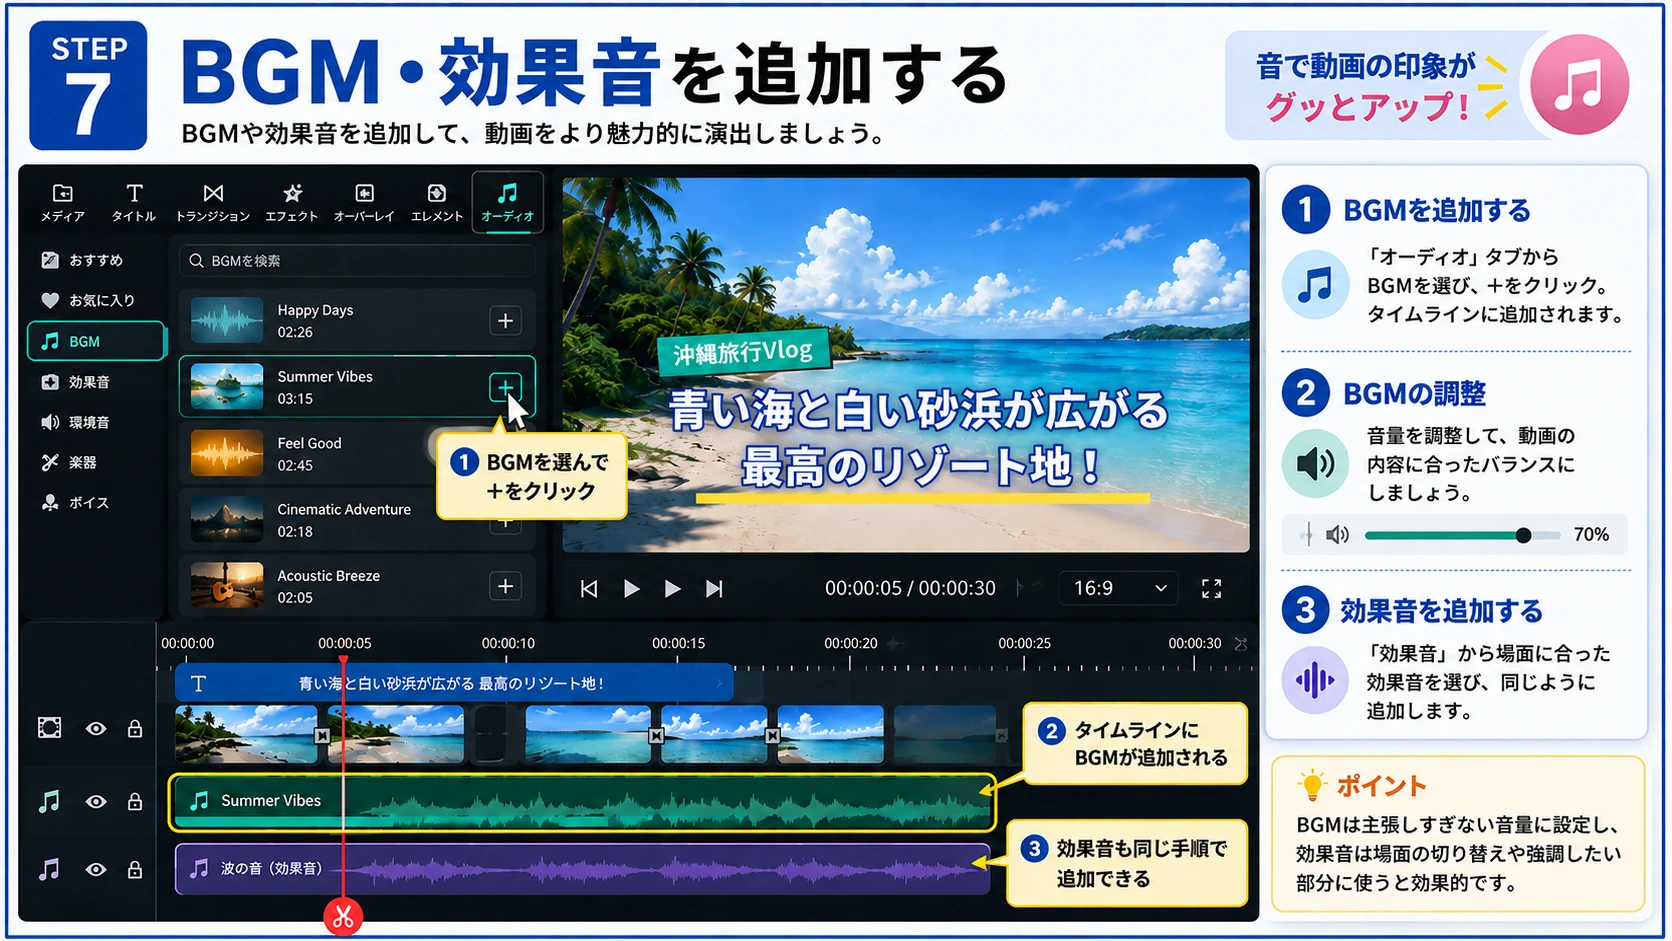
Task: Click the 沖縄旅行Vlog label in the preview
Action: (x=743, y=351)
